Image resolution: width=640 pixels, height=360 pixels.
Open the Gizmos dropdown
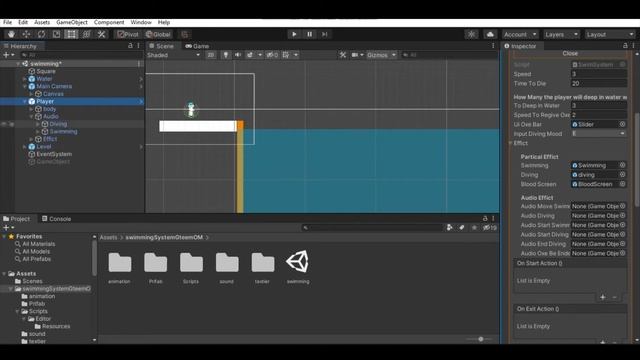(x=382, y=55)
